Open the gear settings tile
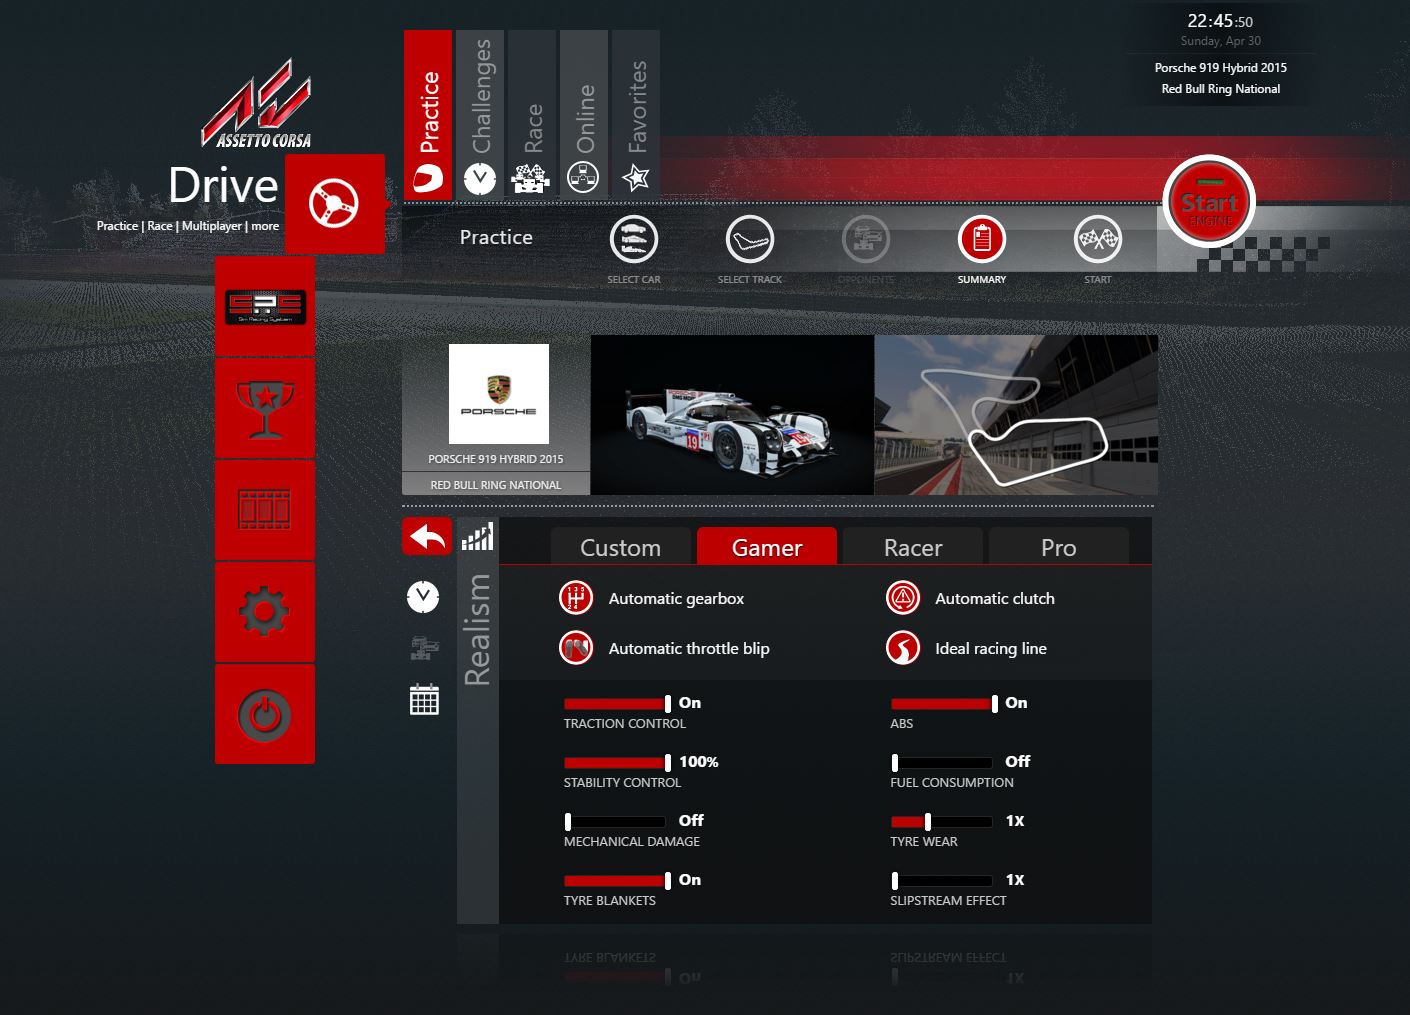Image resolution: width=1410 pixels, height=1015 pixels. (x=265, y=611)
